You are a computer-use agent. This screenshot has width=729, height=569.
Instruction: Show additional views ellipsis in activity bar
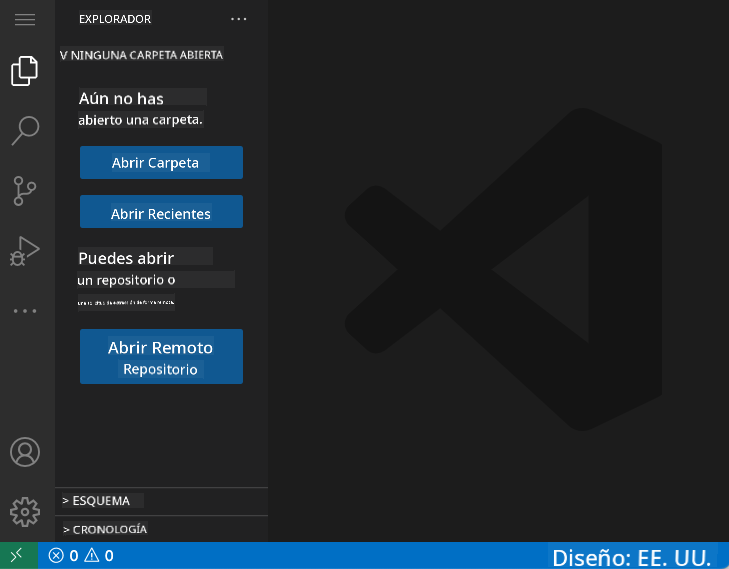click(25, 311)
